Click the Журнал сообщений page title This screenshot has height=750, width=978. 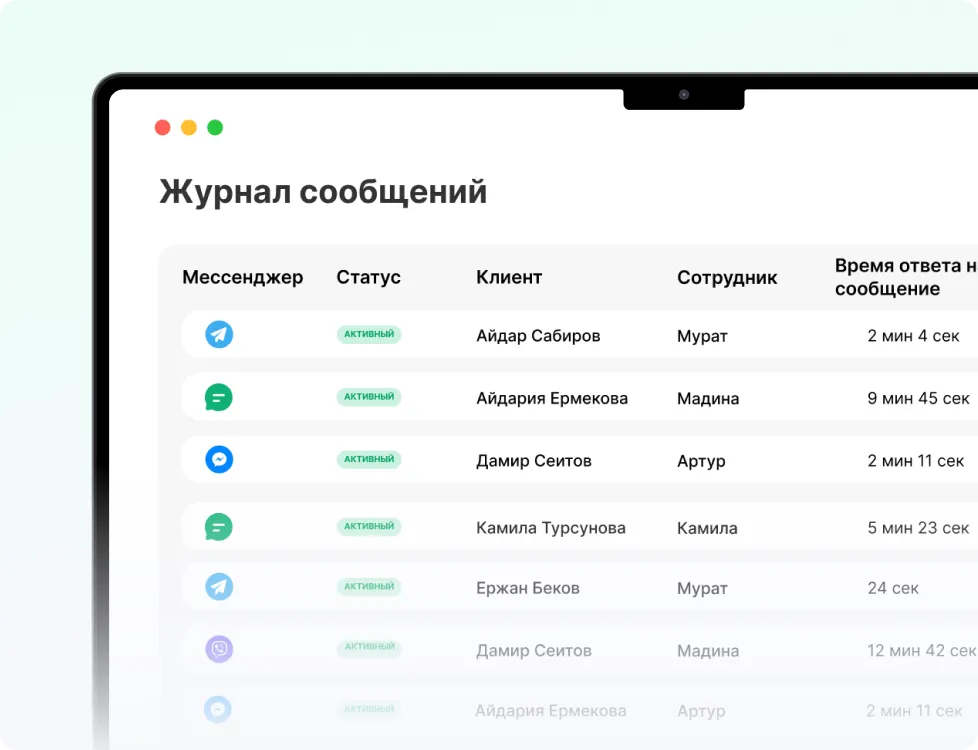[323, 191]
